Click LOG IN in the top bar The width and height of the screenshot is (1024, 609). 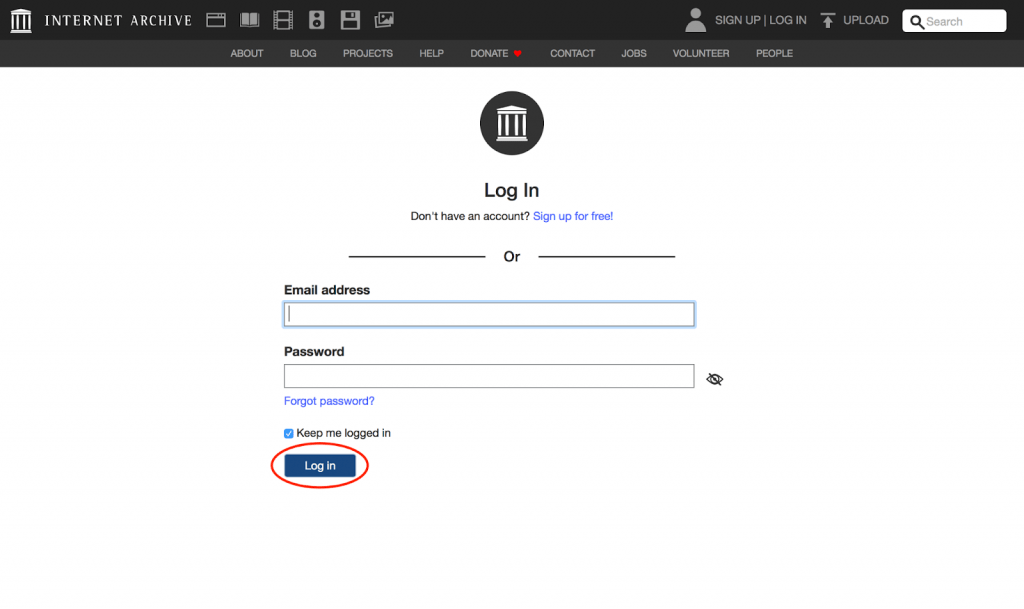click(788, 20)
